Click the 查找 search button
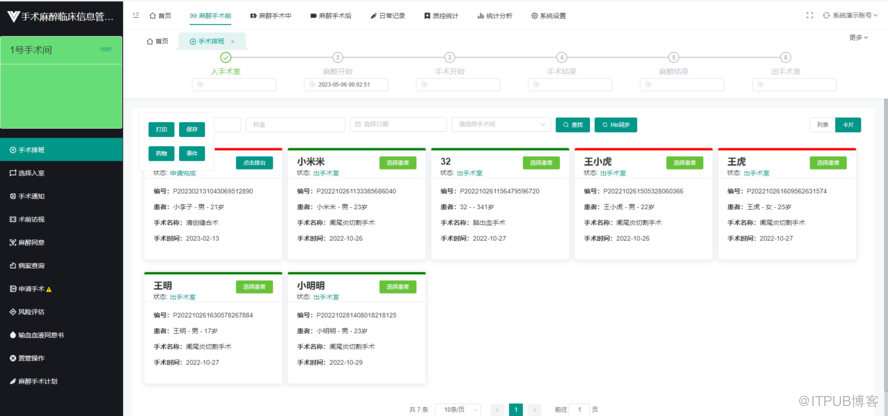This screenshot has height=416, width=888. 572,125
